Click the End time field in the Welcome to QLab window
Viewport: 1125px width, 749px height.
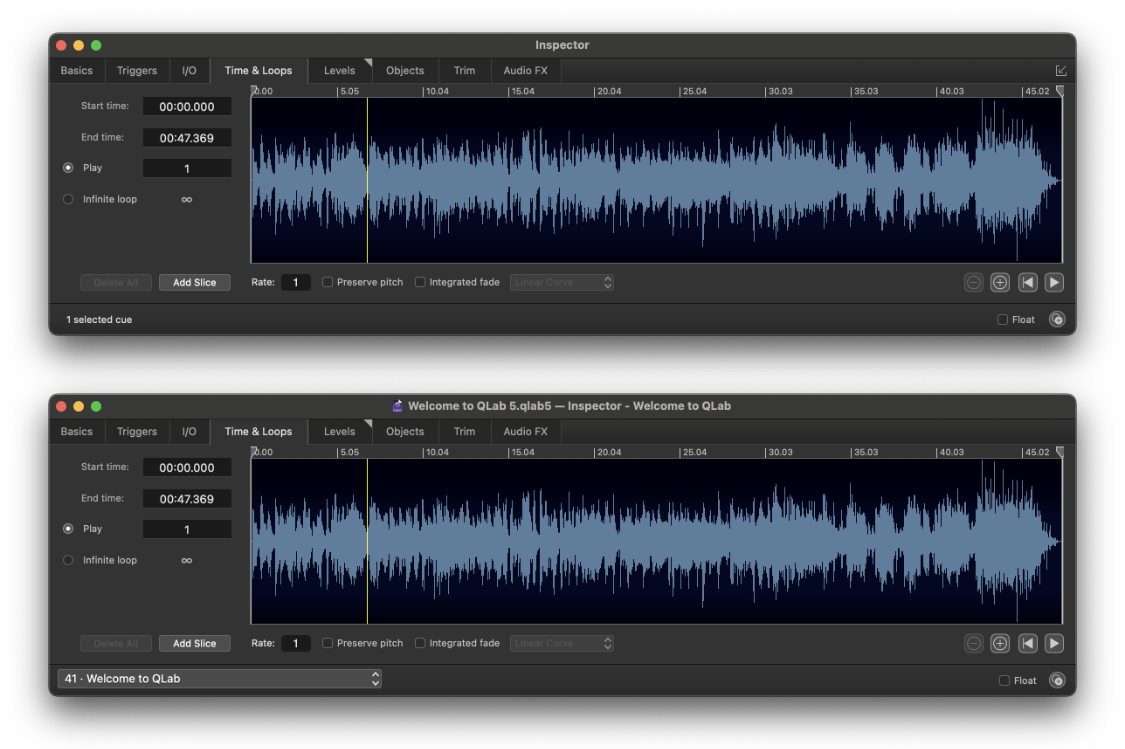(x=187, y=499)
